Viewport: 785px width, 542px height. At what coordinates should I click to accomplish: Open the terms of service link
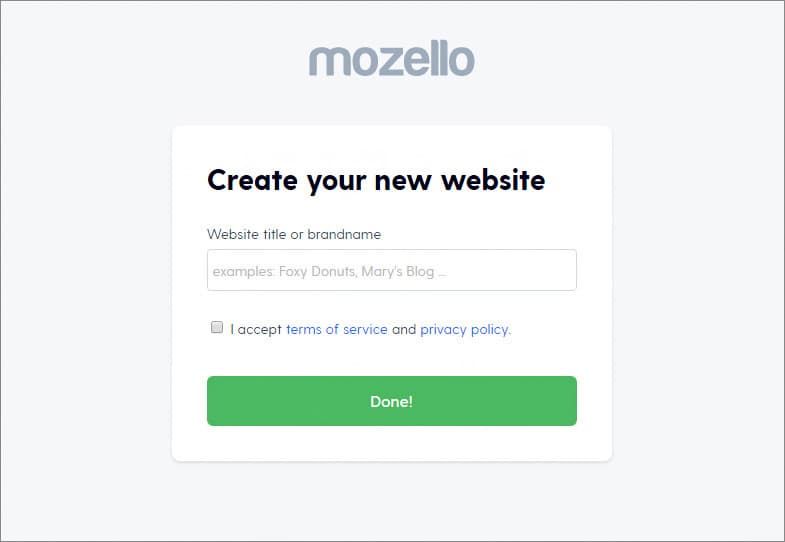point(336,329)
